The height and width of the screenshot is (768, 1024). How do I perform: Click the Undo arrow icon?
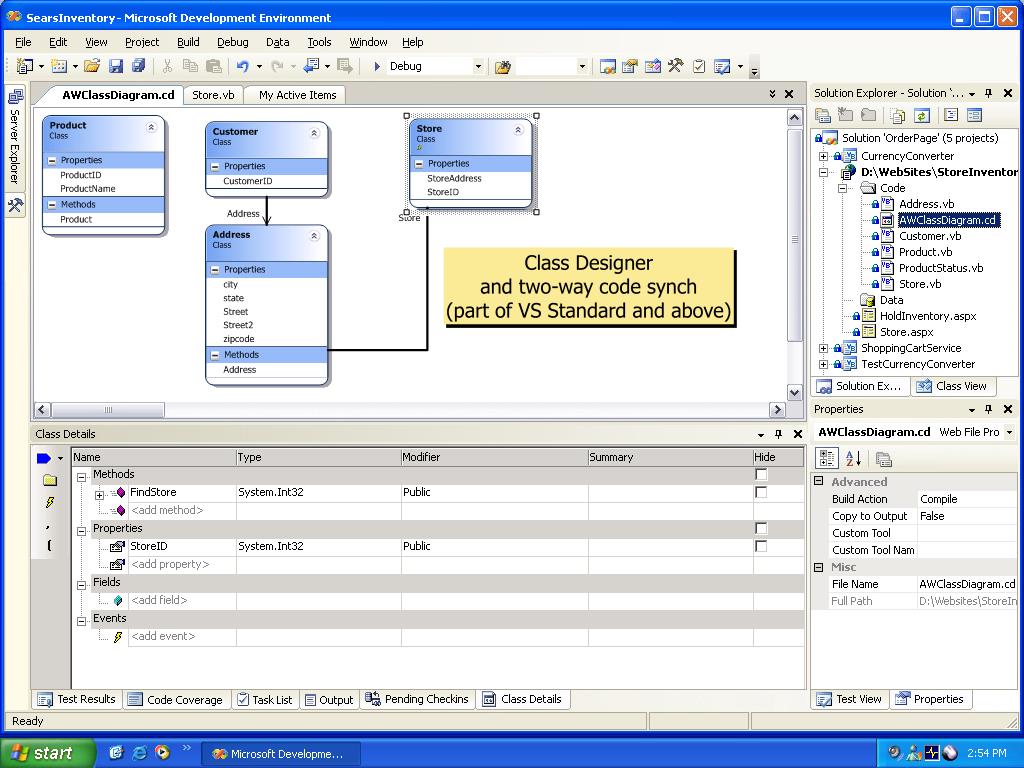coord(242,66)
